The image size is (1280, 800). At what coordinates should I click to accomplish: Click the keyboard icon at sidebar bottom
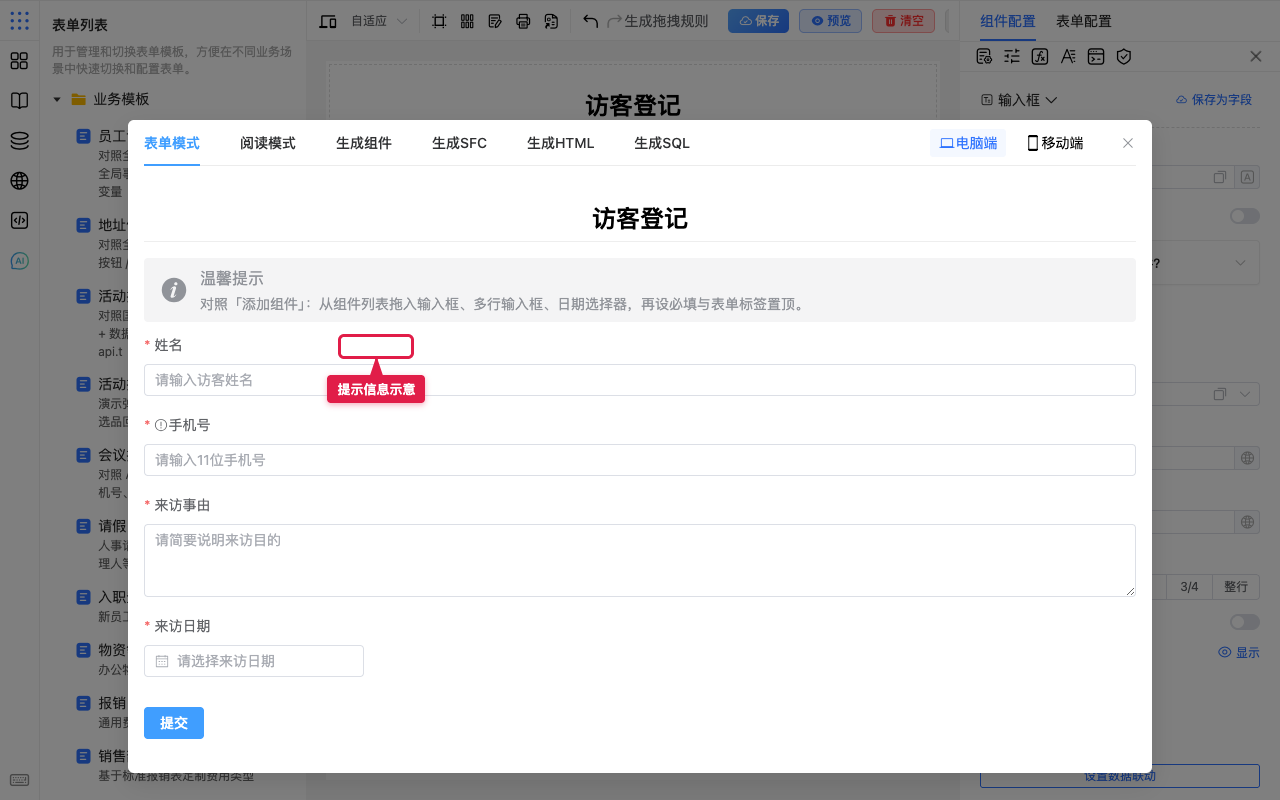tap(19, 780)
